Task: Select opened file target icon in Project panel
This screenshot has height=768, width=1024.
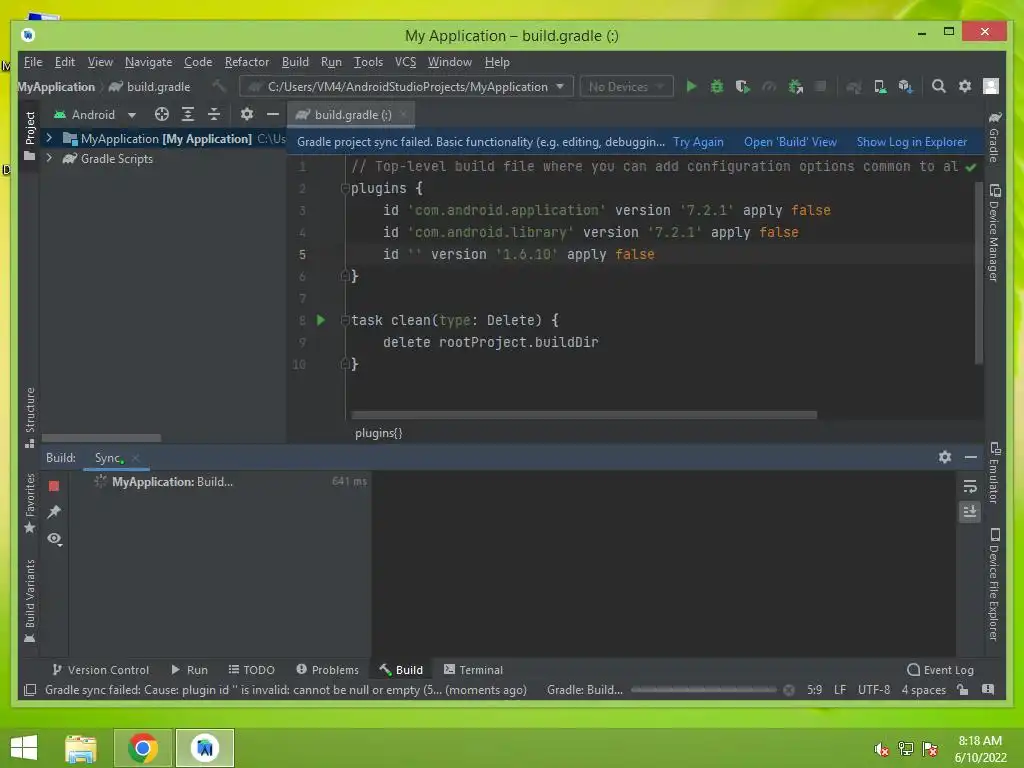Action: point(161,114)
